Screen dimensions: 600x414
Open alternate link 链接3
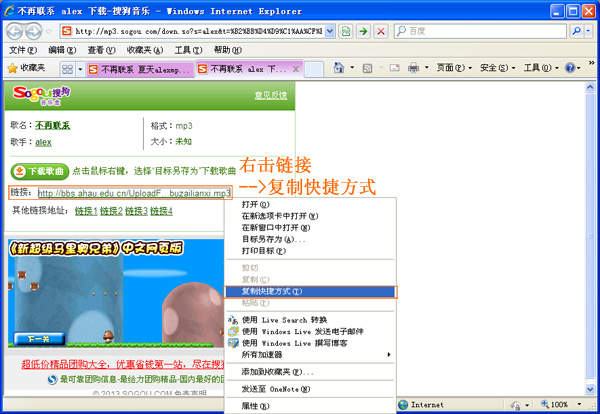[x=136, y=211]
